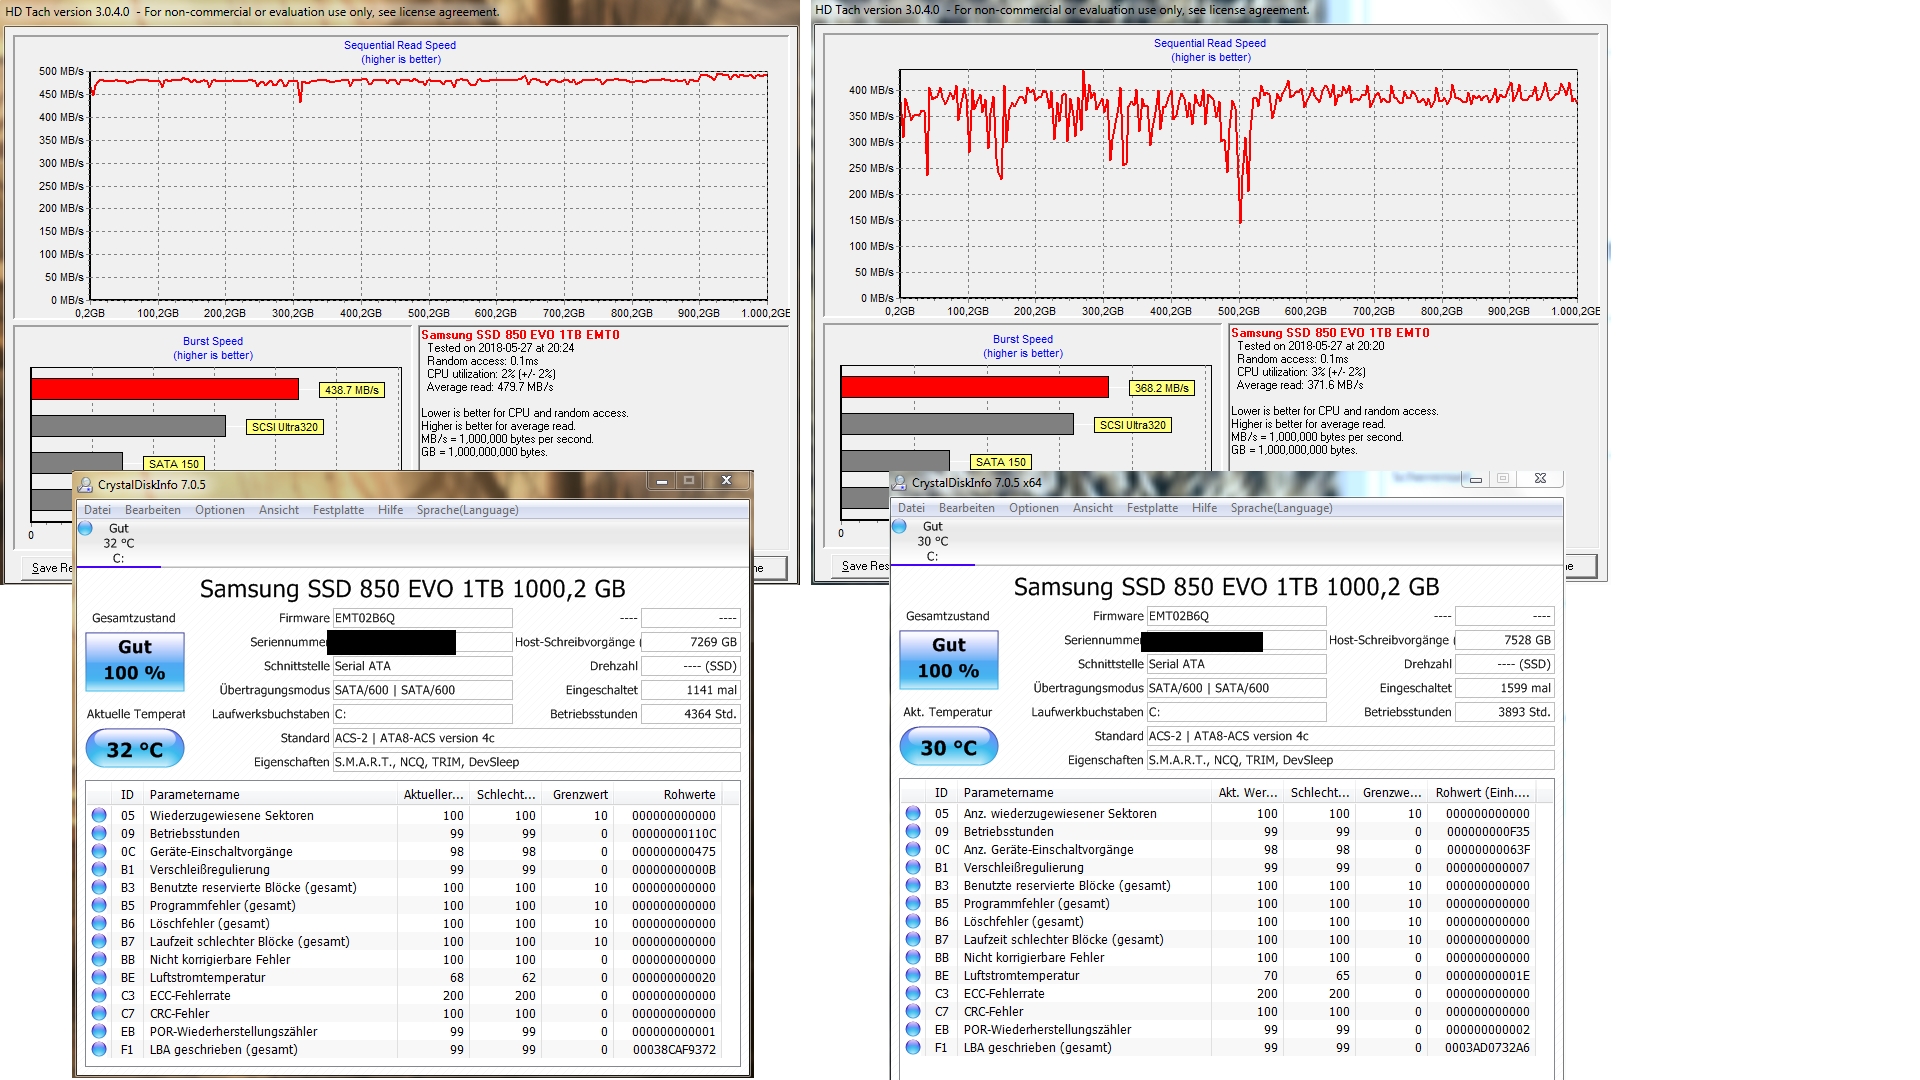Open the Festplatte menu
Image resolution: width=1920 pixels, height=1080 pixels.
(338, 510)
